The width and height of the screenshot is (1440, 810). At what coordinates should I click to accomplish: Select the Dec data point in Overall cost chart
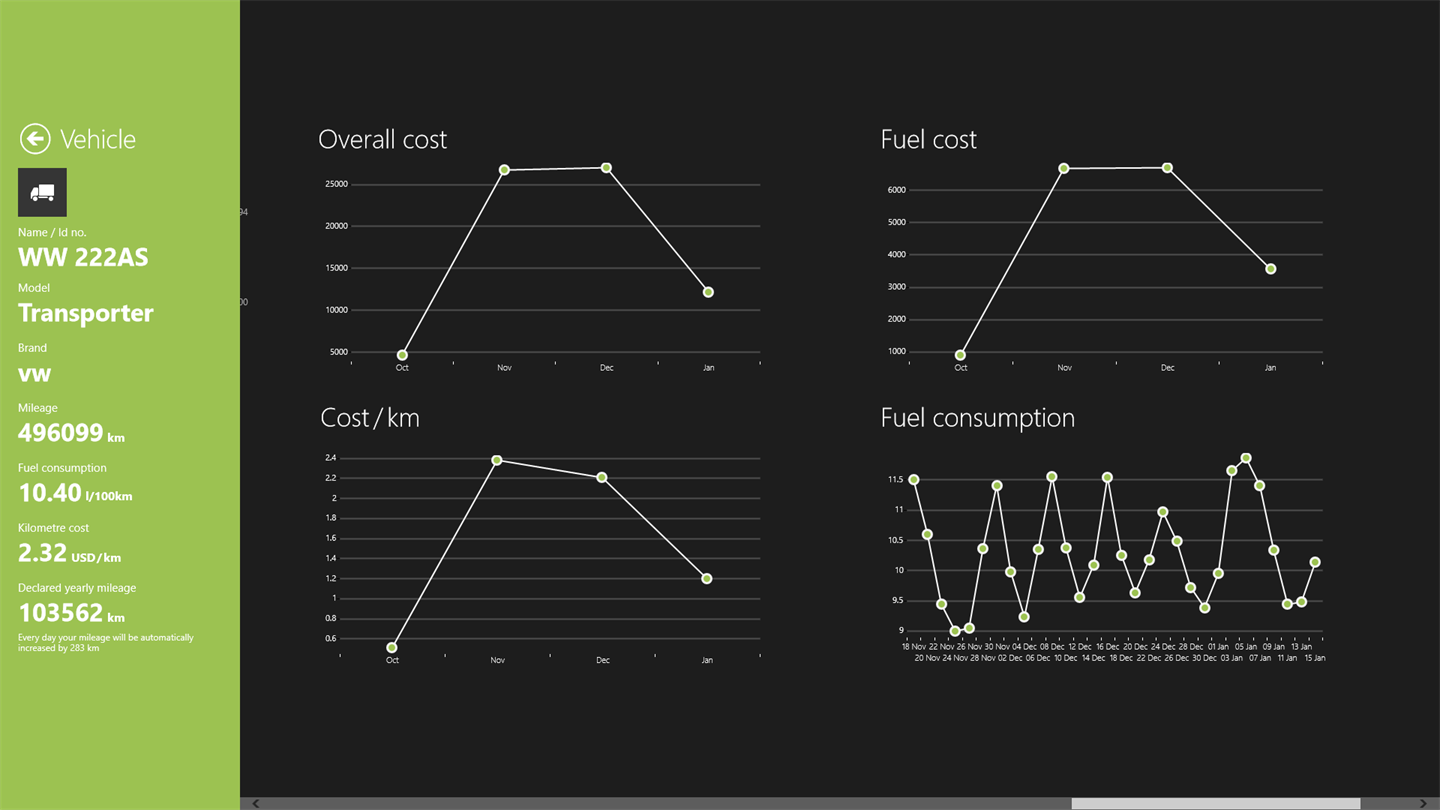point(606,168)
